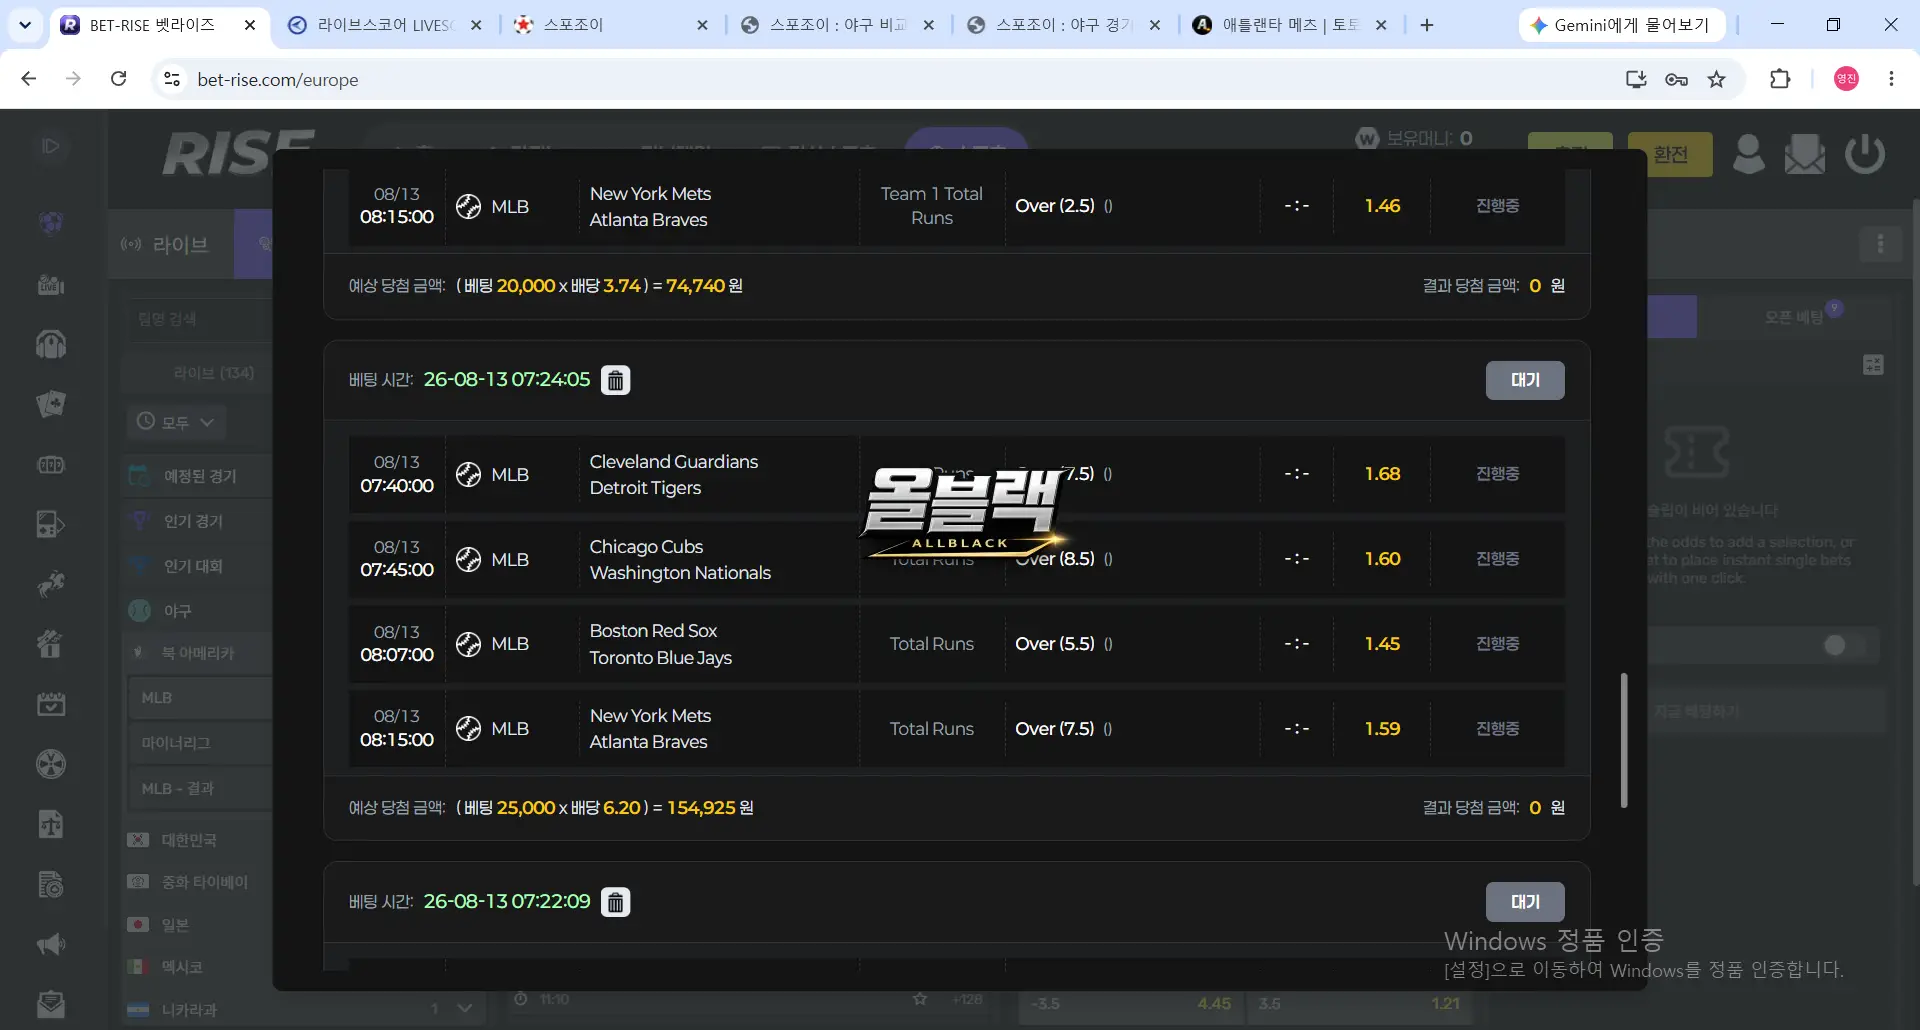Open the Chrome profile avatar
The image size is (1920, 1030).
tap(1846, 79)
